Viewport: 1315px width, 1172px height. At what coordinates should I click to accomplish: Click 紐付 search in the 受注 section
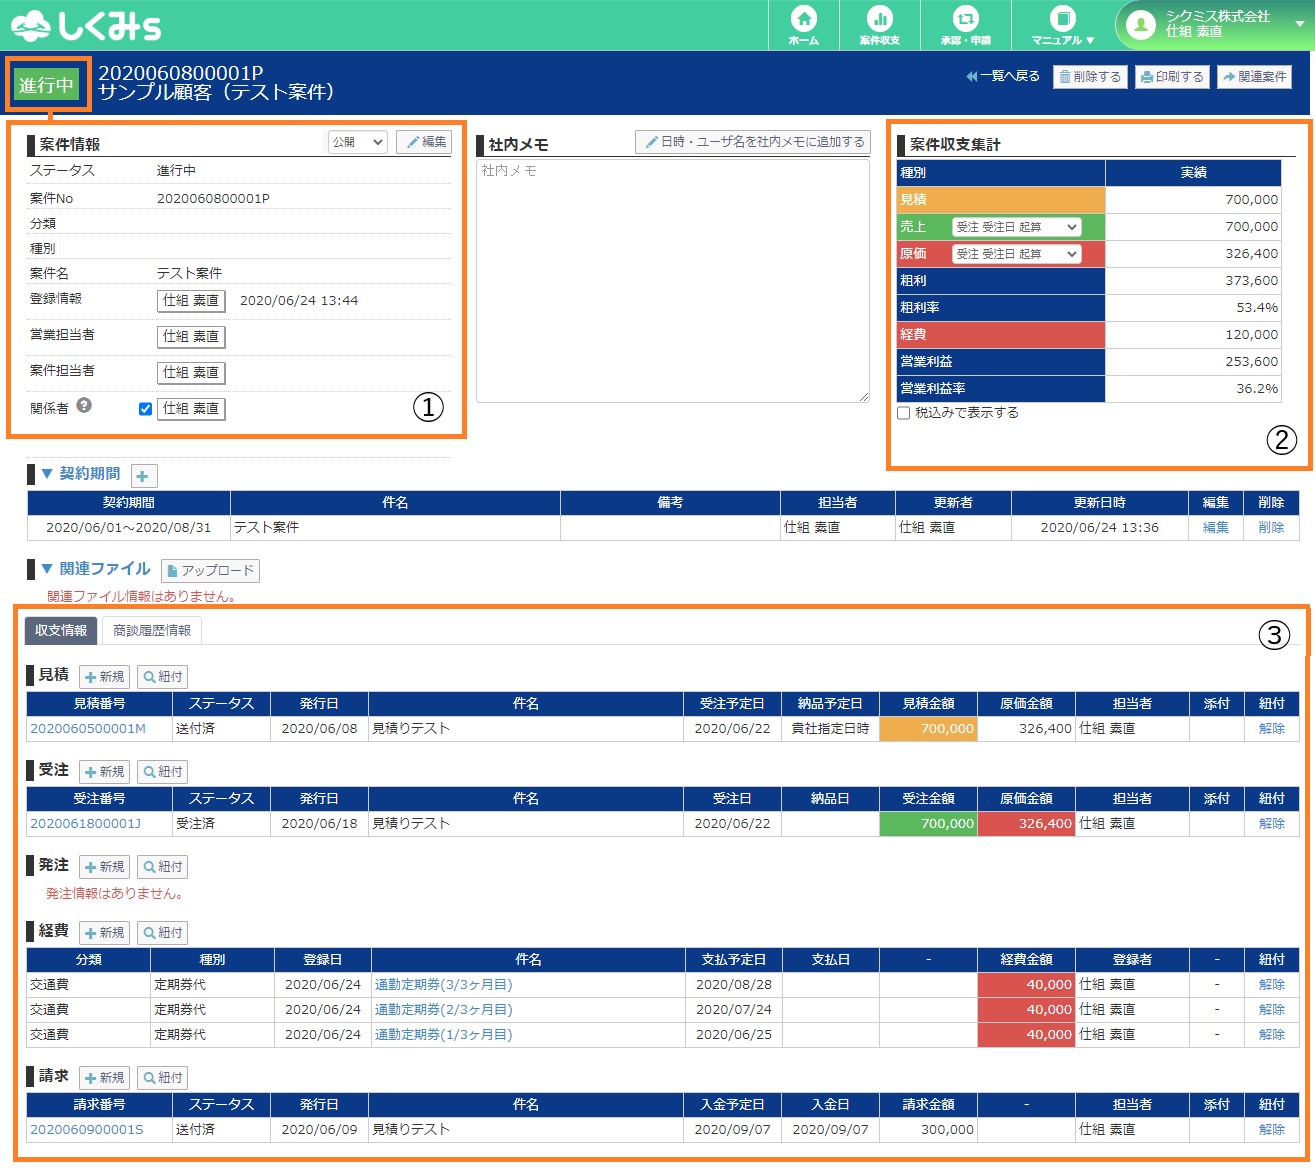(162, 772)
